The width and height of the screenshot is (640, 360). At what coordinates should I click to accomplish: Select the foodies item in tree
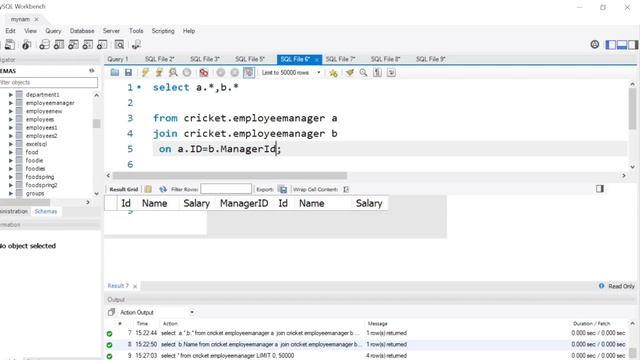[x=36, y=169]
